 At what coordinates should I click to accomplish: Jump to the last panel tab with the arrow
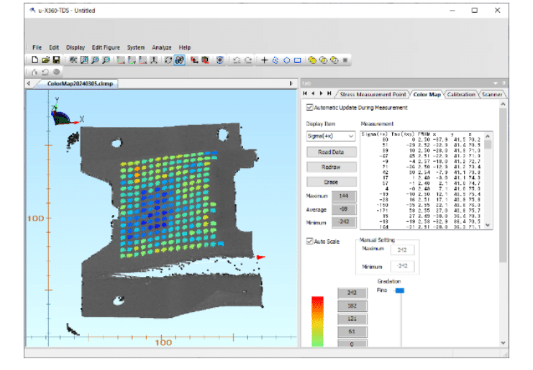point(329,93)
